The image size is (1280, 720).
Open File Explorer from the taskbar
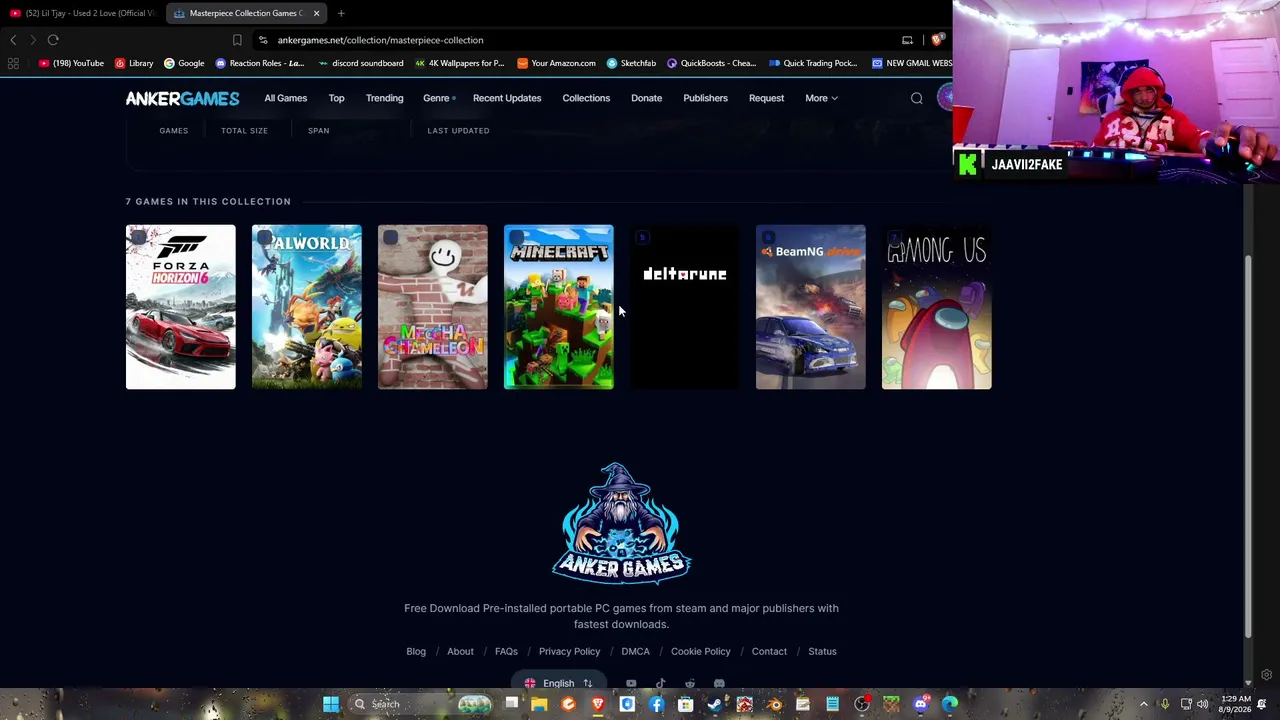coord(539,704)
